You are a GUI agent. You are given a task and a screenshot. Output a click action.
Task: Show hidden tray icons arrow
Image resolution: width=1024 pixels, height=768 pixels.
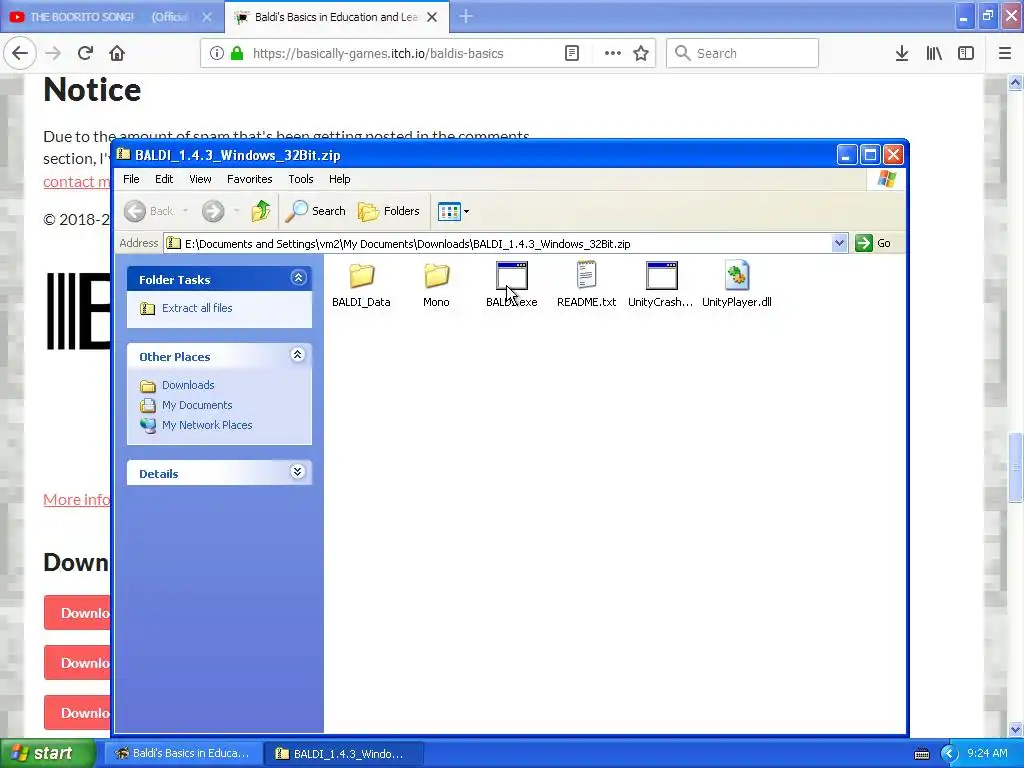pos(949,754)
